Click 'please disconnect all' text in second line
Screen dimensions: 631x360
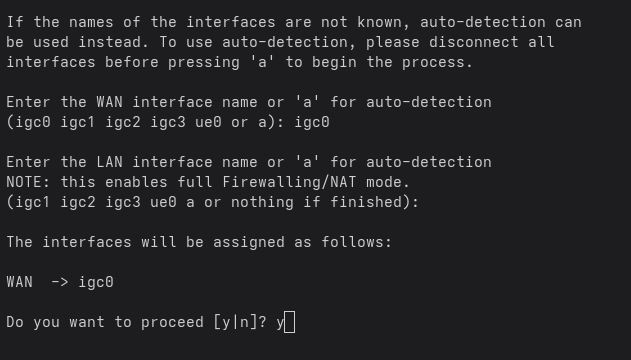coord(460,42)
